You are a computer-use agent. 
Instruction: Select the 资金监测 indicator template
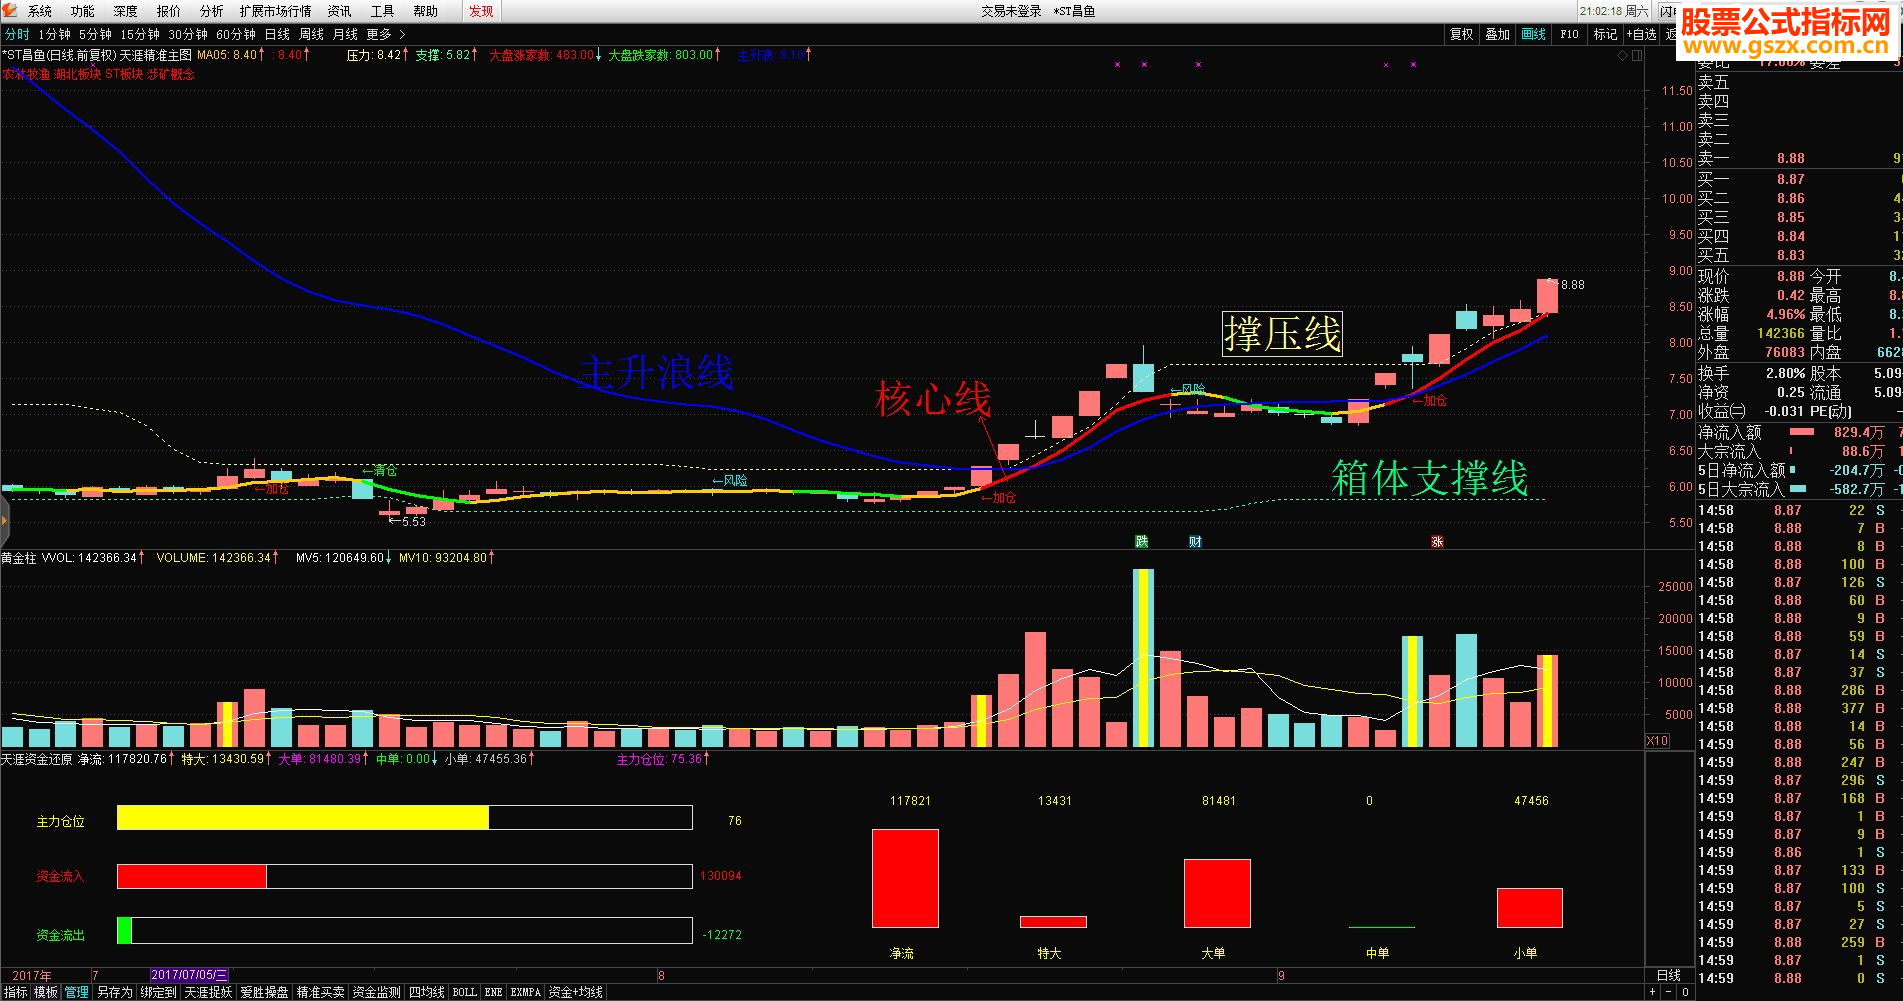376,992
